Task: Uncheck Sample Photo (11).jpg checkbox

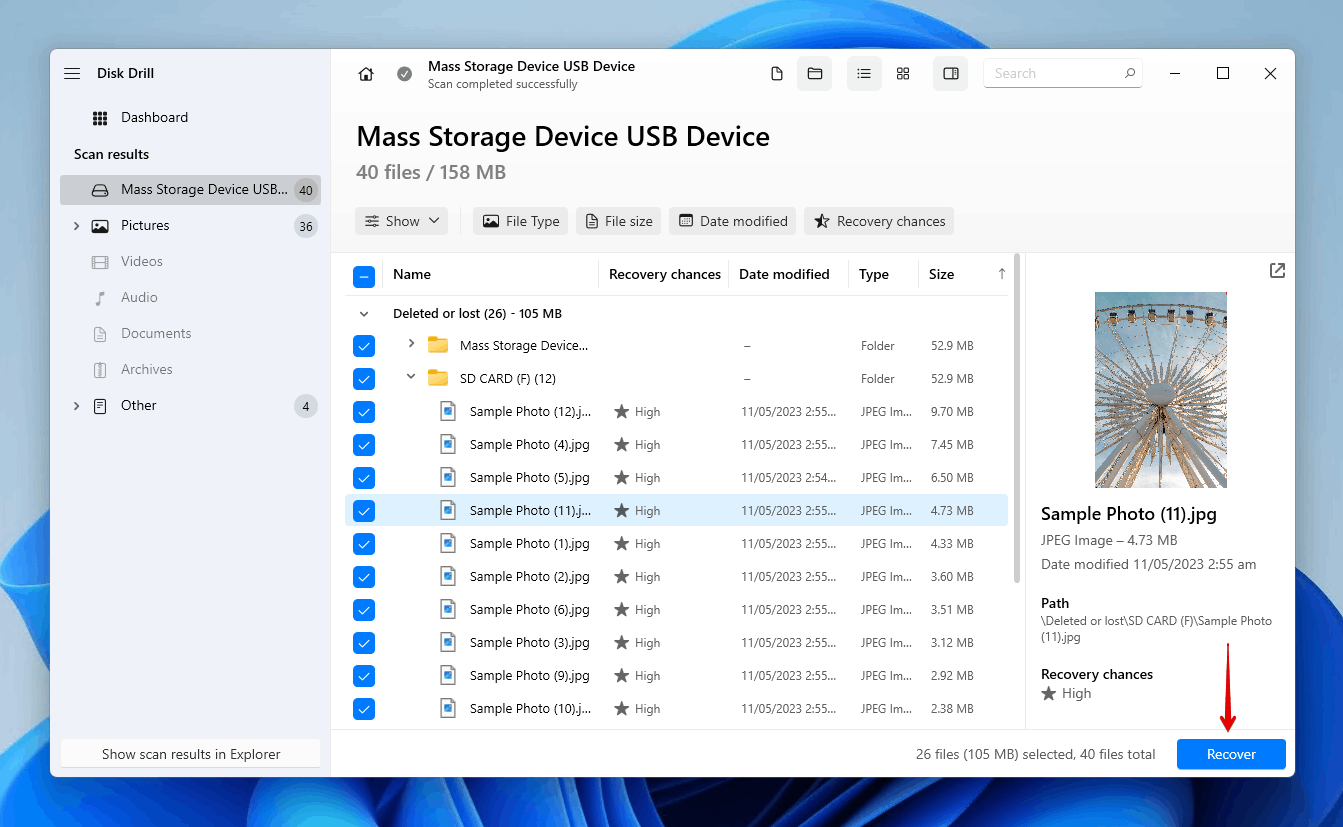Action: coord(364,511)
